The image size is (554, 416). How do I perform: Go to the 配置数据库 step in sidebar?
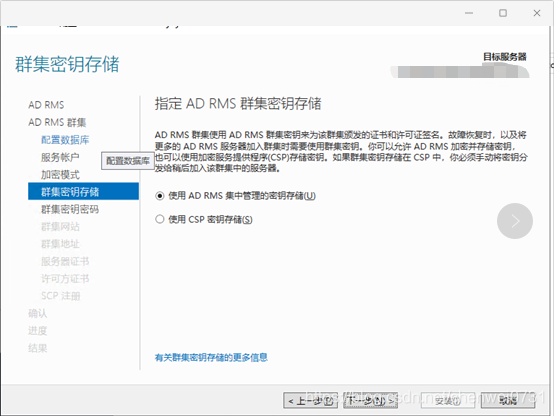[65, 140]
